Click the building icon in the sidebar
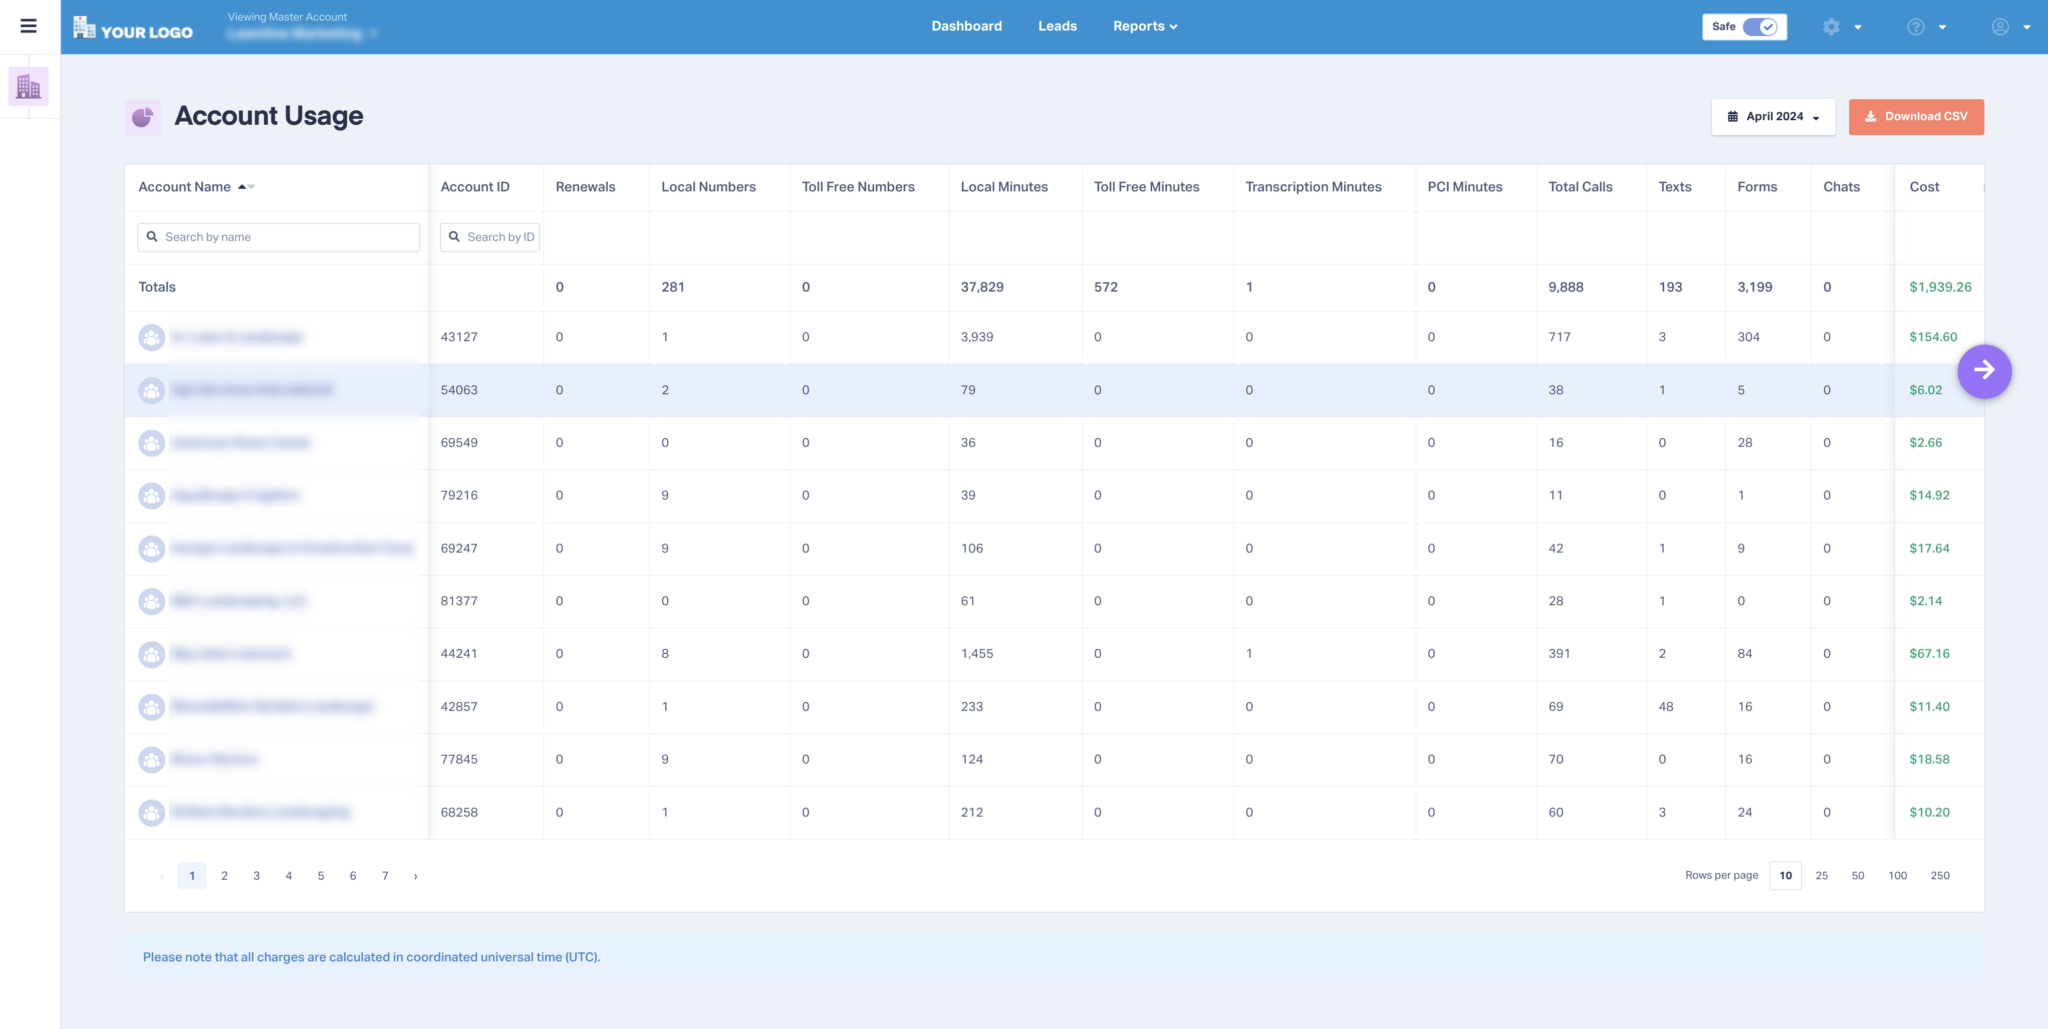The height and width of the screenshot is (1029, 2048). point(28,86)
